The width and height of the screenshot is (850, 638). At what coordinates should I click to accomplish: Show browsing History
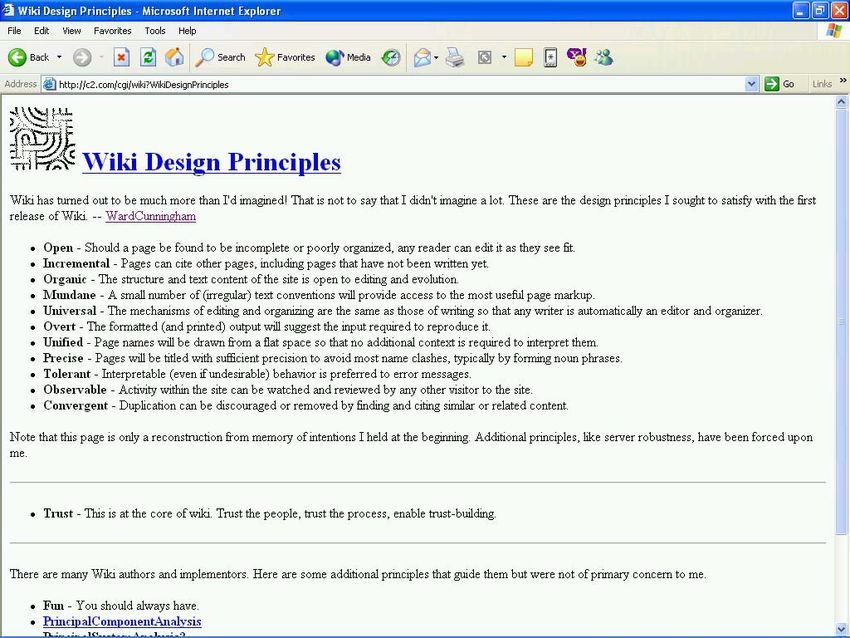click(390, 57)
